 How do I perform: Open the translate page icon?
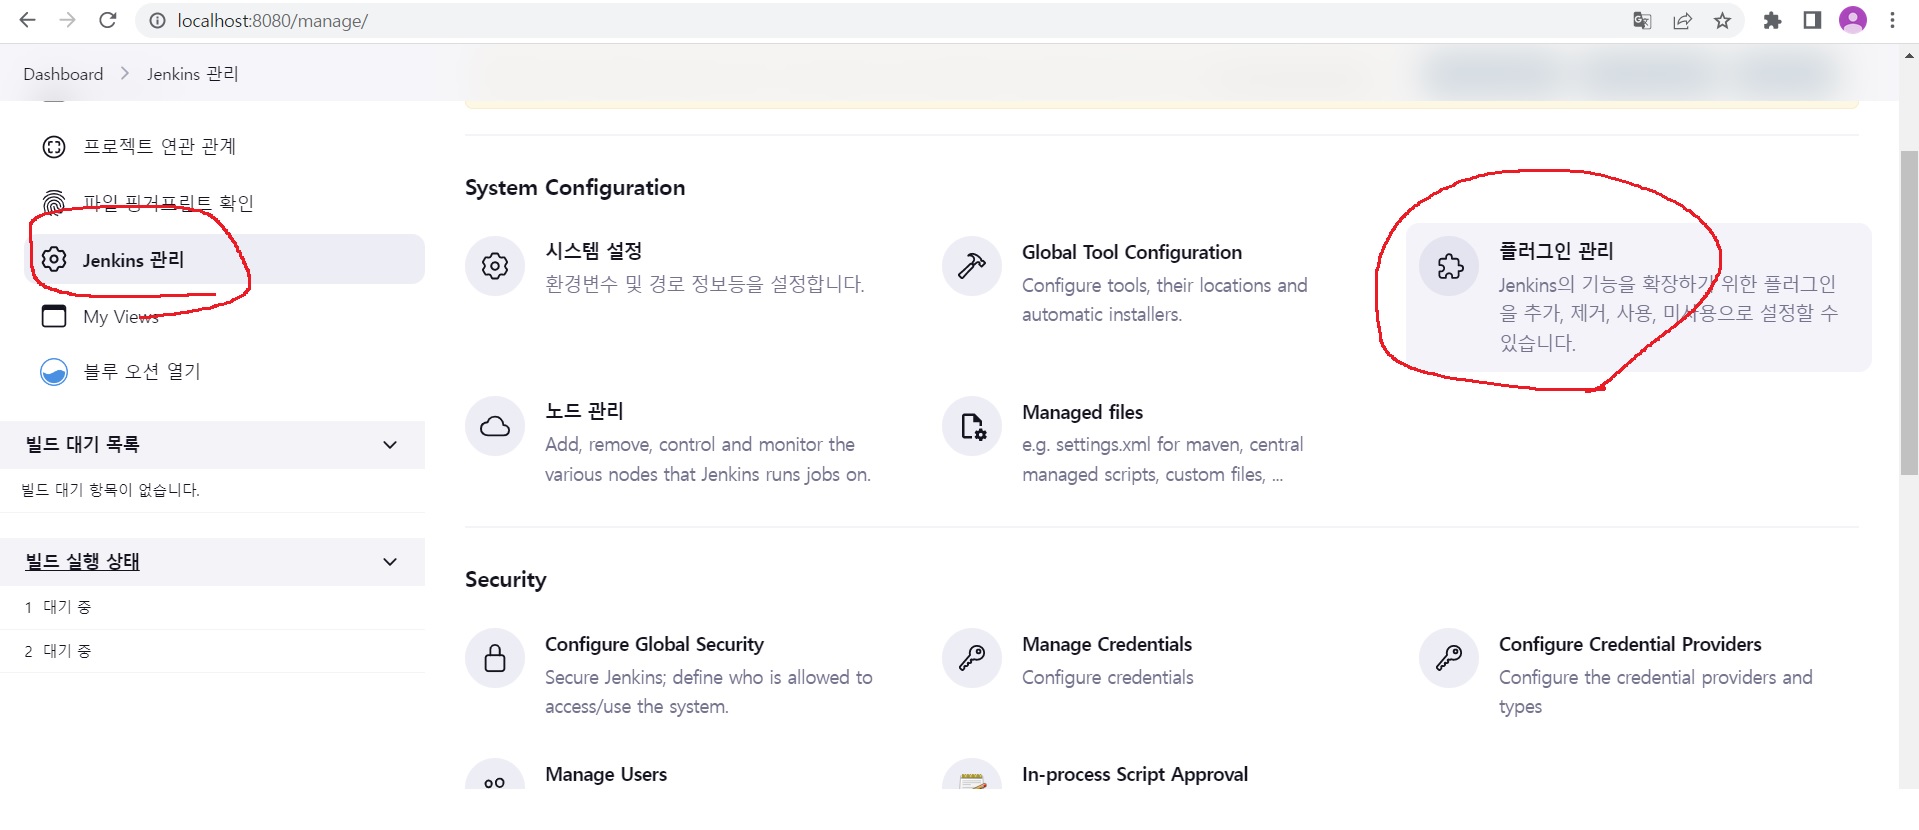pyautogui.click(x=1642, y=20)
